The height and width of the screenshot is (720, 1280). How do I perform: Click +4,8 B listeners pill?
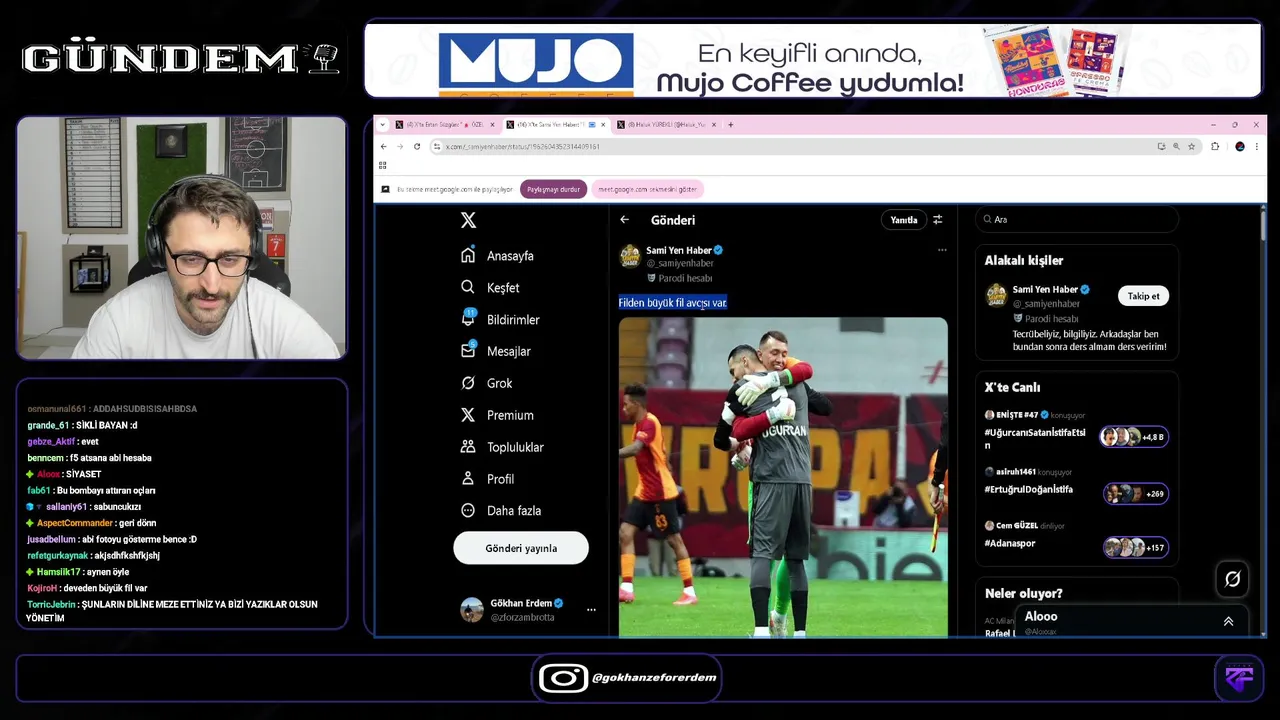click(x=1134, y=437)
